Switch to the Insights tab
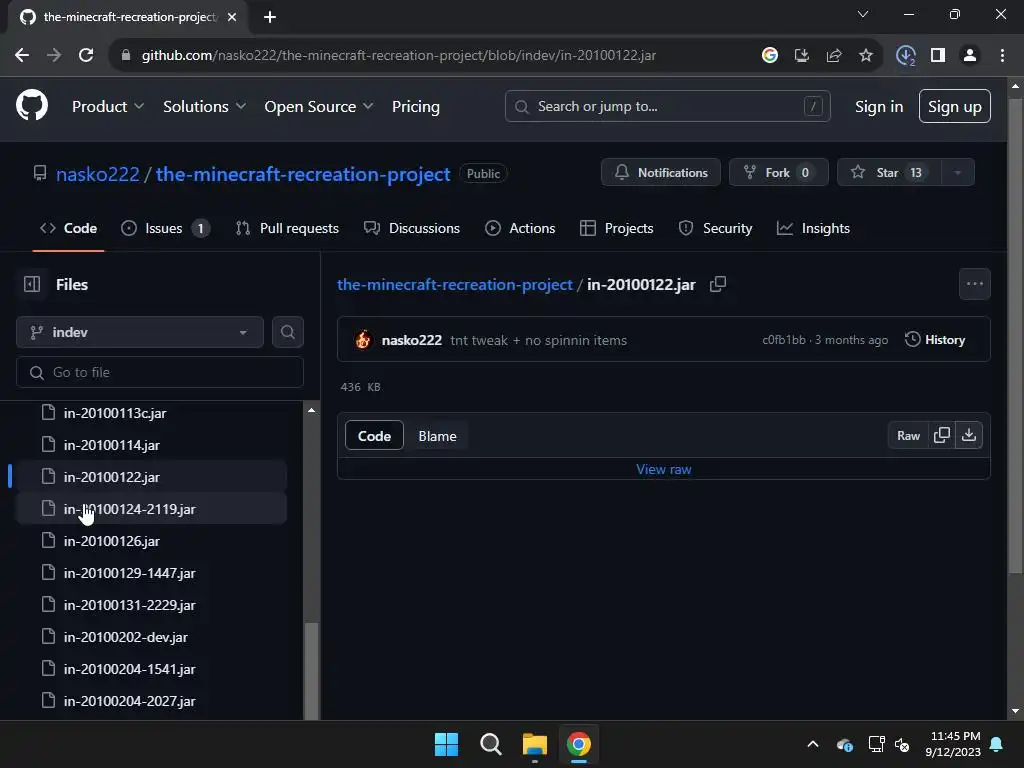Image resolution: width=1024 pixels, height=768 pixels. pos(813,228)
